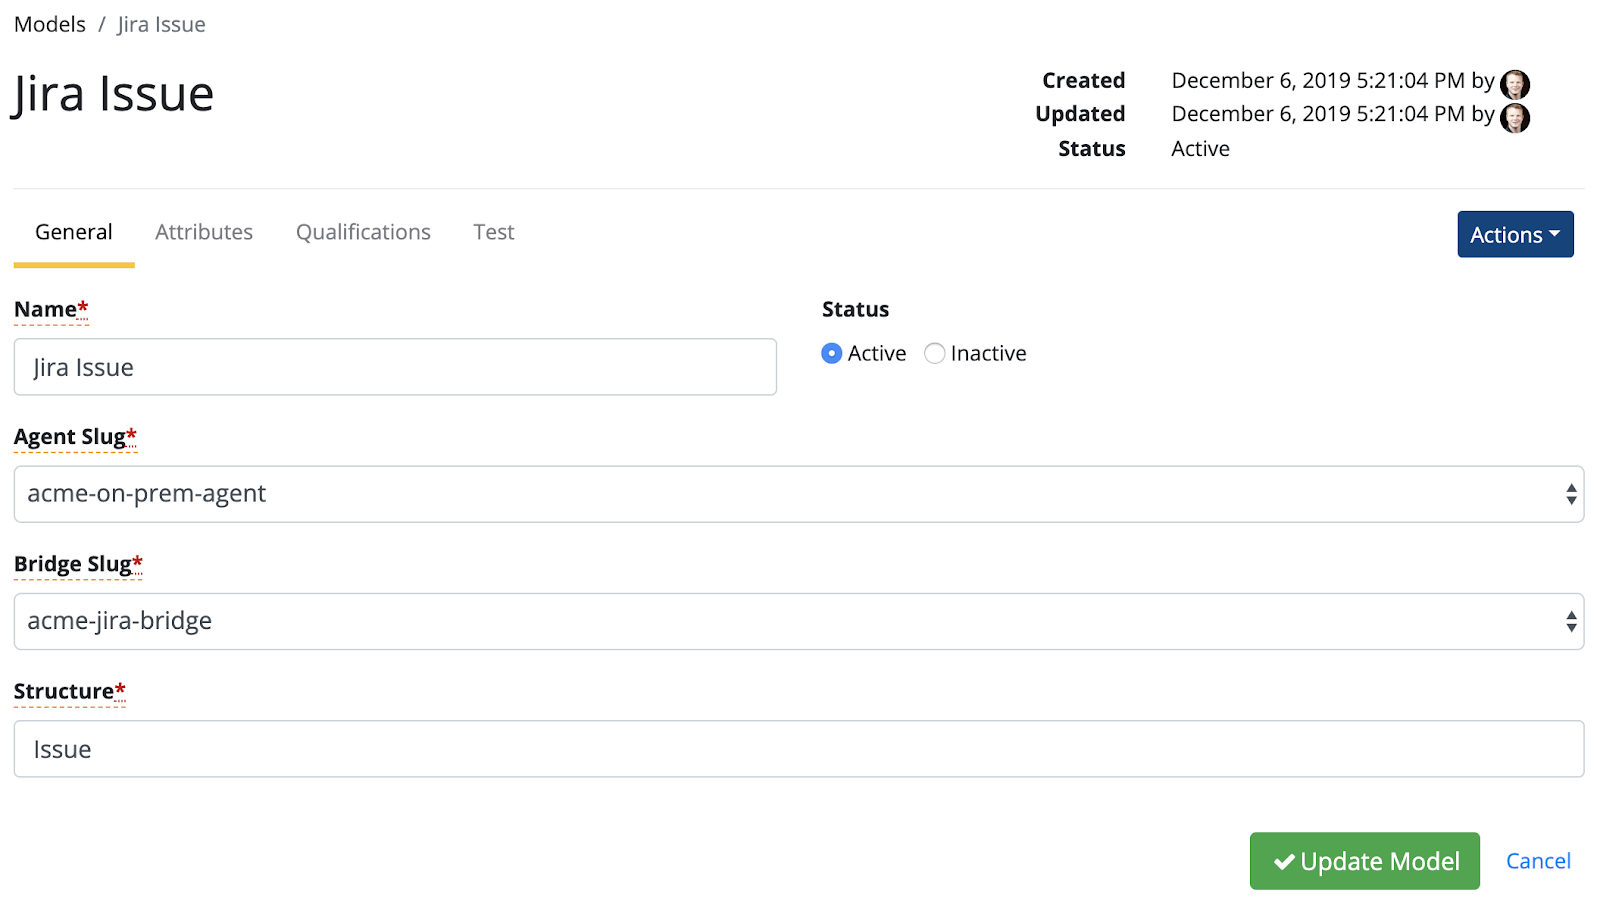
Task: Click the Status label above radio buttons
Action: [x=855, y=310]
